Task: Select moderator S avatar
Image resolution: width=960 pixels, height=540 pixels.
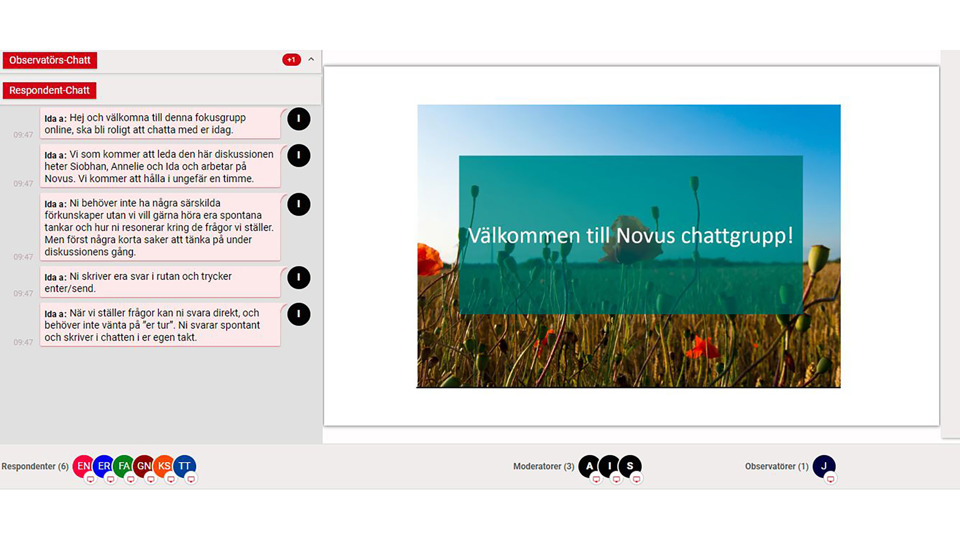Action: pos(630,466)
